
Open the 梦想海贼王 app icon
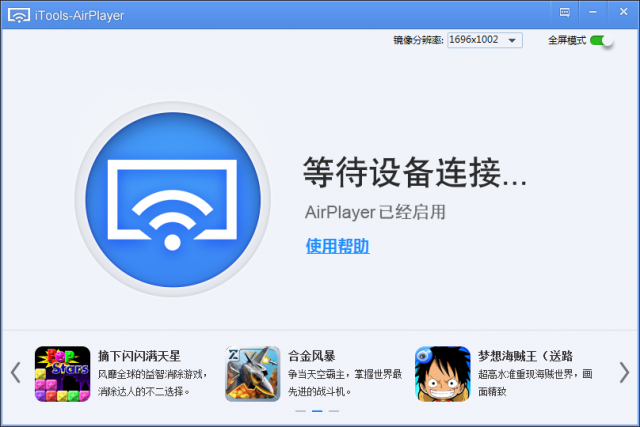click(x=443, y=374)
